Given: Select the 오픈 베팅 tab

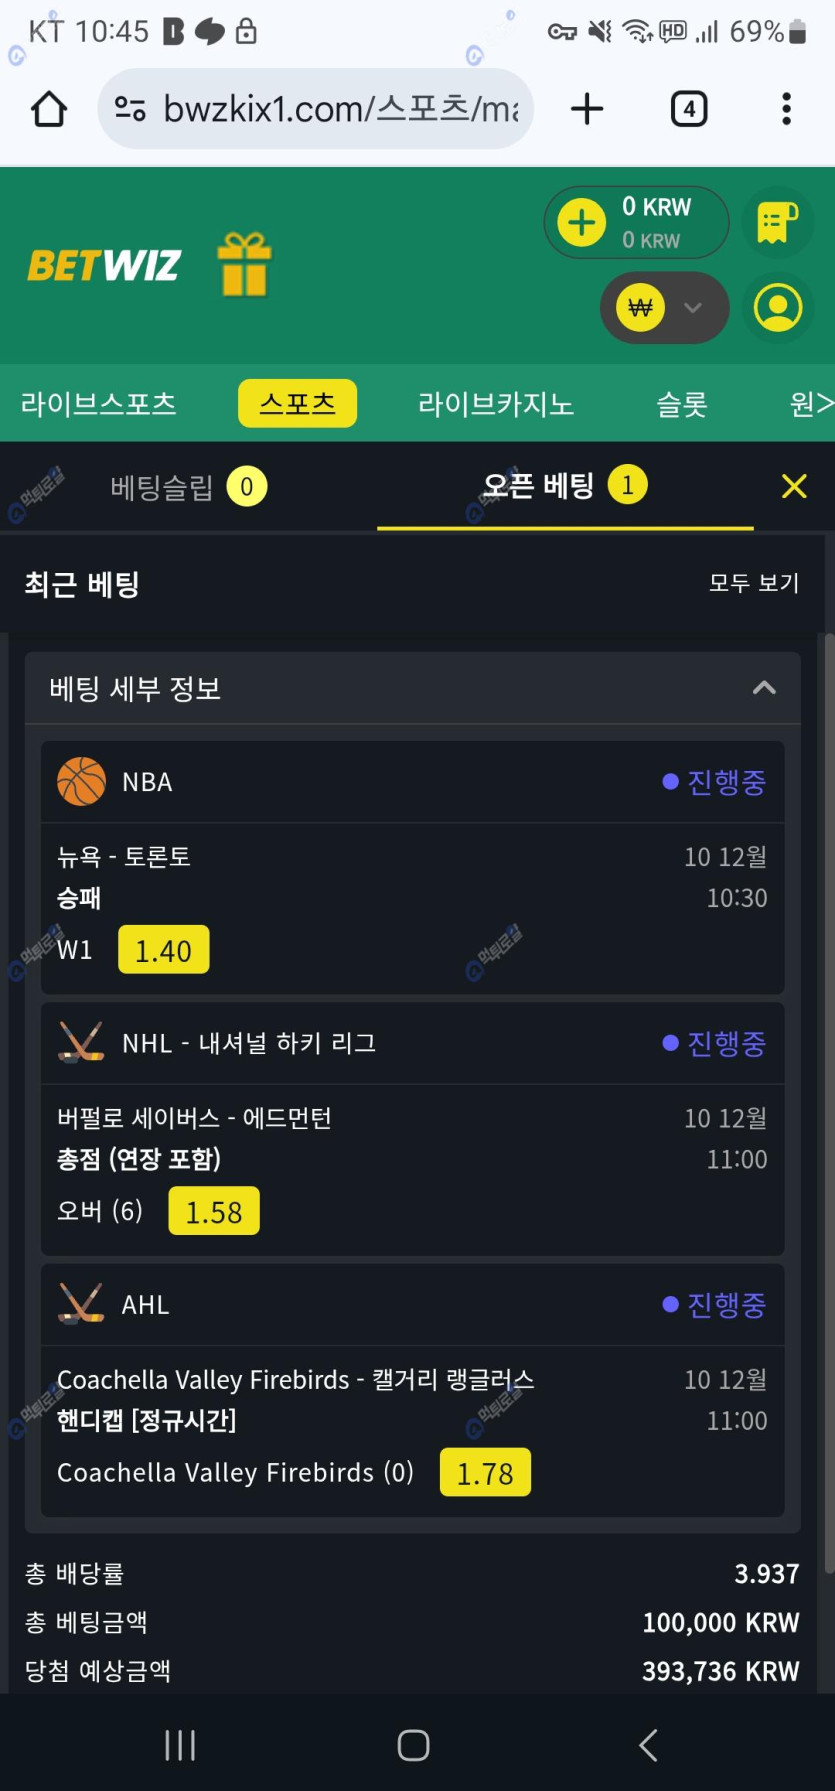Looking at the screenshot, I should (x=564, y=486).
